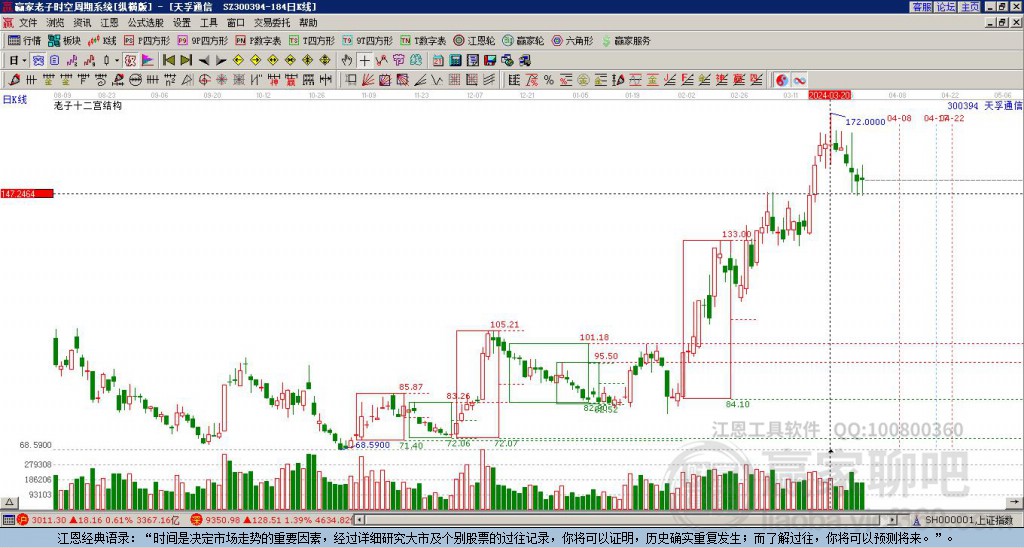Viewport: 1024px width, 548px height.
Task: Expand the candlestick style dropdown arrow
Action: click(x=117, y=61)
